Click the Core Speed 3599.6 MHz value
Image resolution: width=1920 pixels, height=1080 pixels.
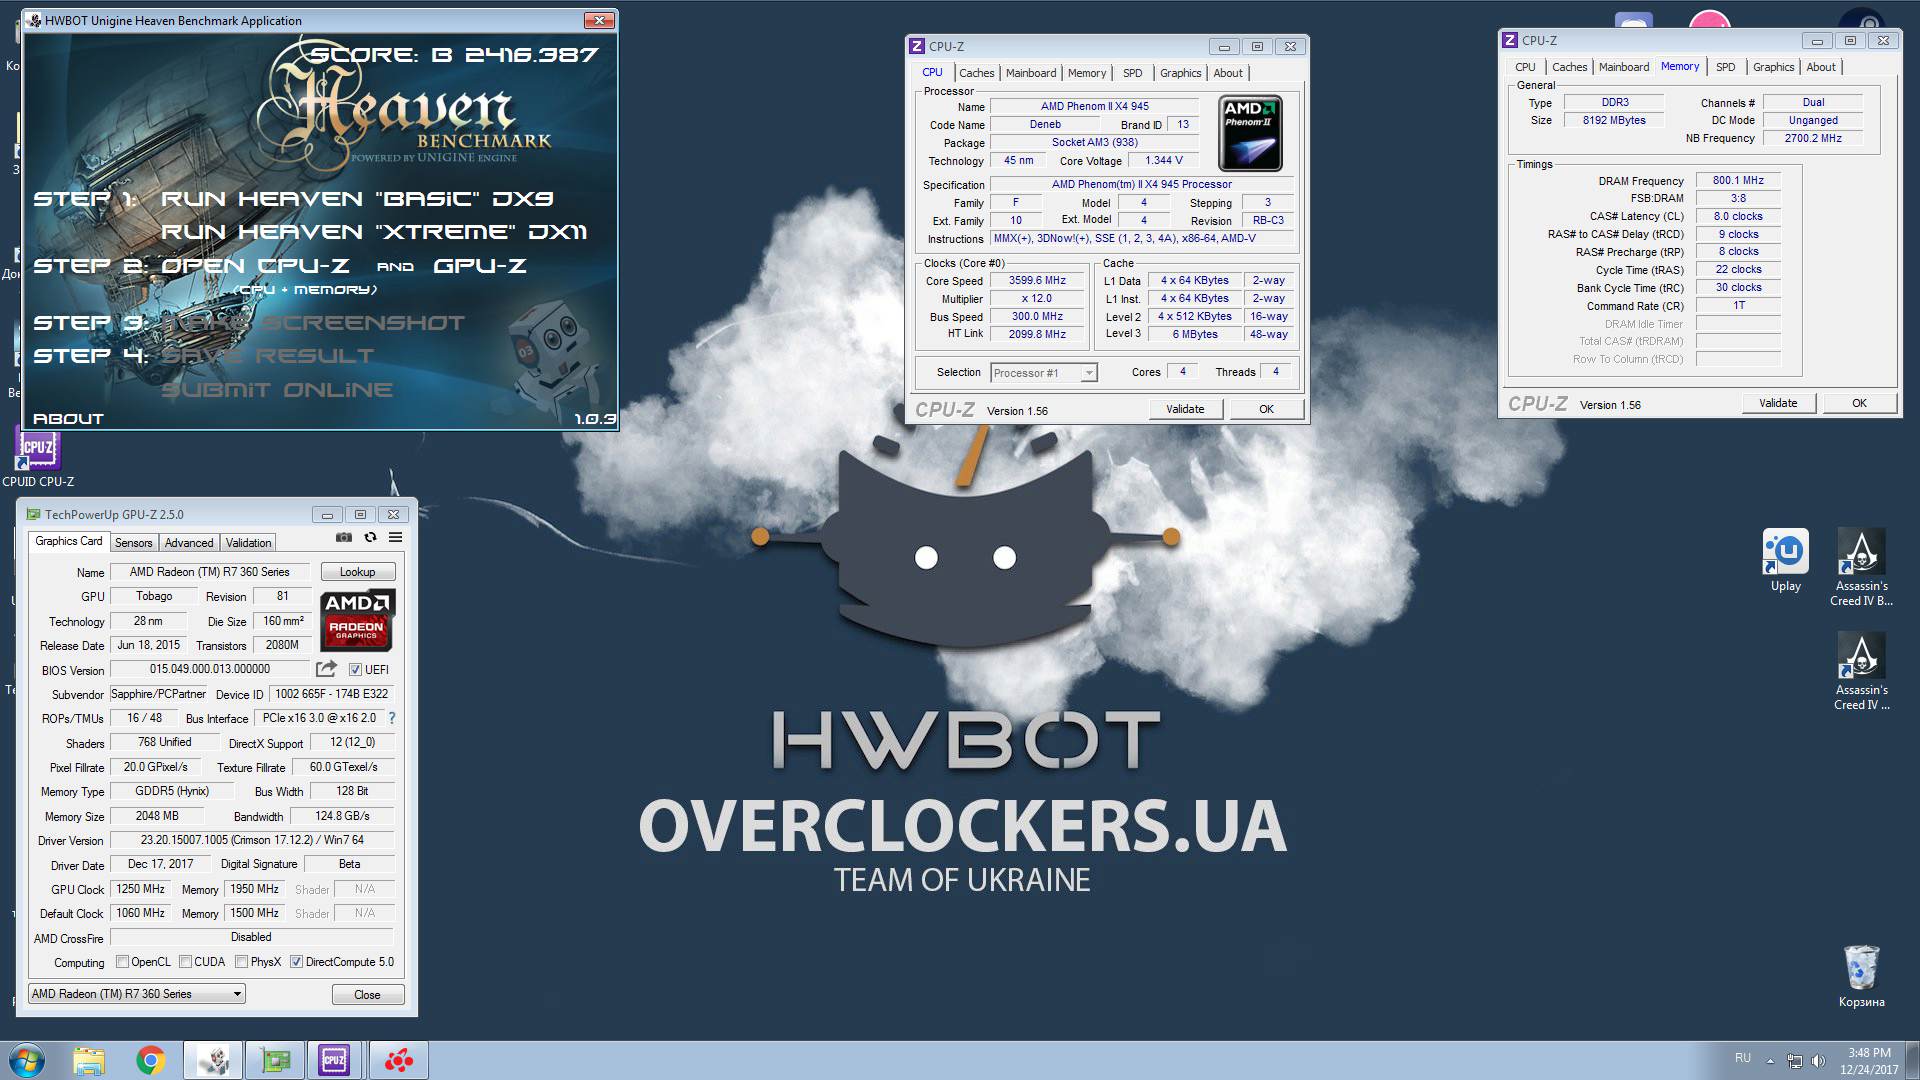point(1037,281)
